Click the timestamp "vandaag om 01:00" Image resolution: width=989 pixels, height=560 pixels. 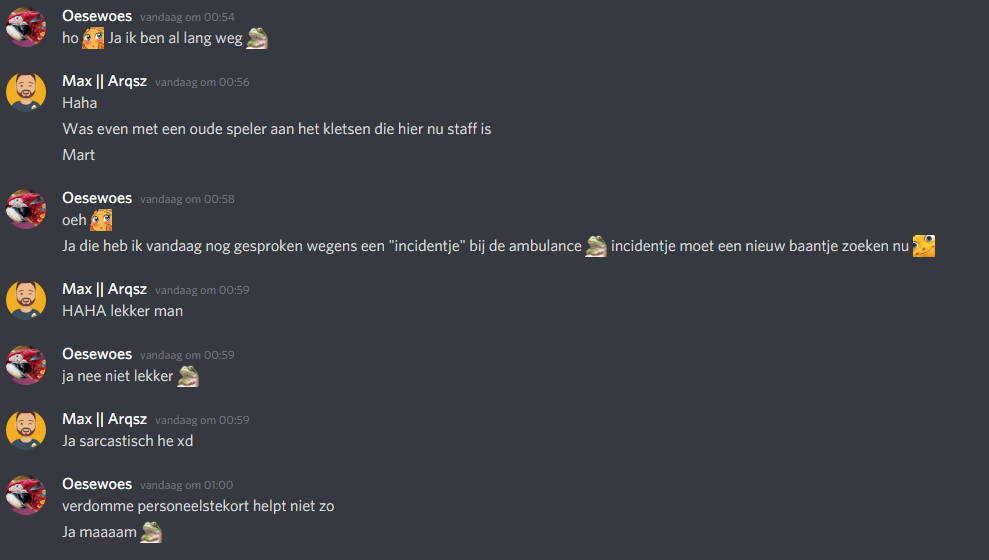(187, 485)
